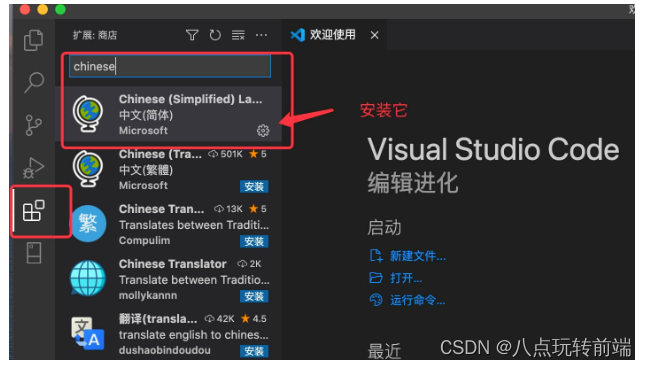Open Run and Debug view
Image resolution: width=648 pixels, height=368 pixels.
pos(33,167)
